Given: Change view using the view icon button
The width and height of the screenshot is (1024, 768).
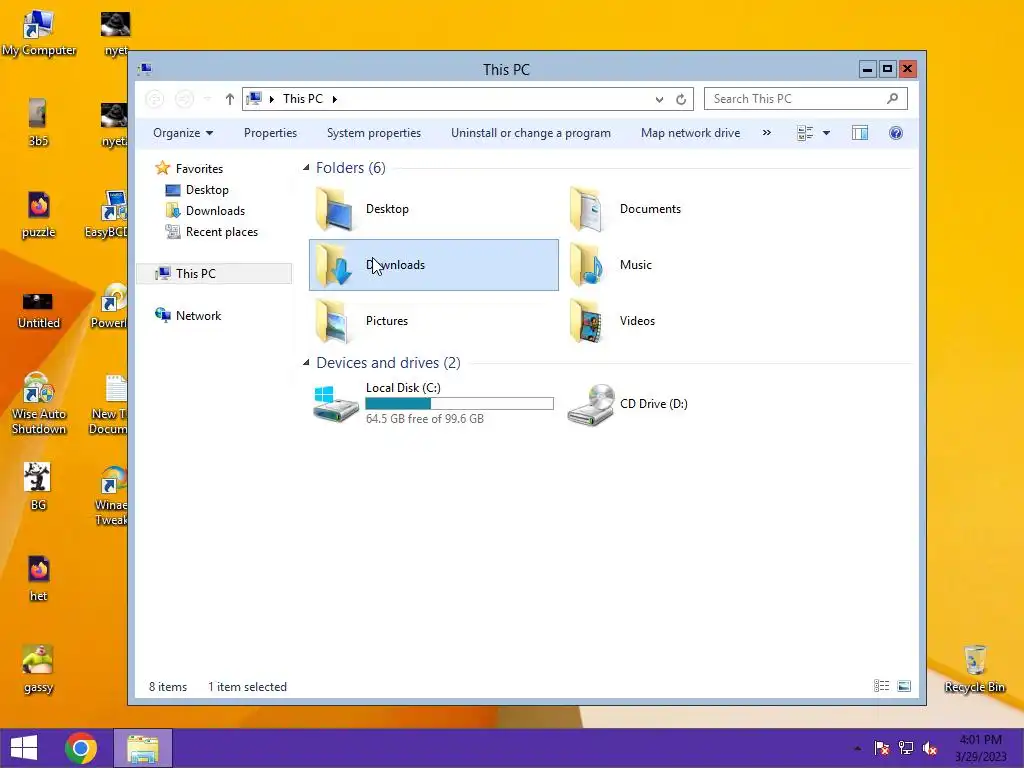Looking at the screenshot, I should click(x=805, y=133).
